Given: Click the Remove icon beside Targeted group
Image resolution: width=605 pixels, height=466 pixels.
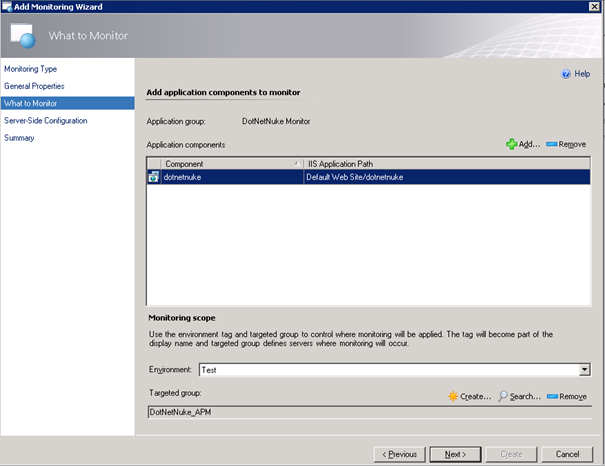Looking at the screenshot, I should coord(553,397).
